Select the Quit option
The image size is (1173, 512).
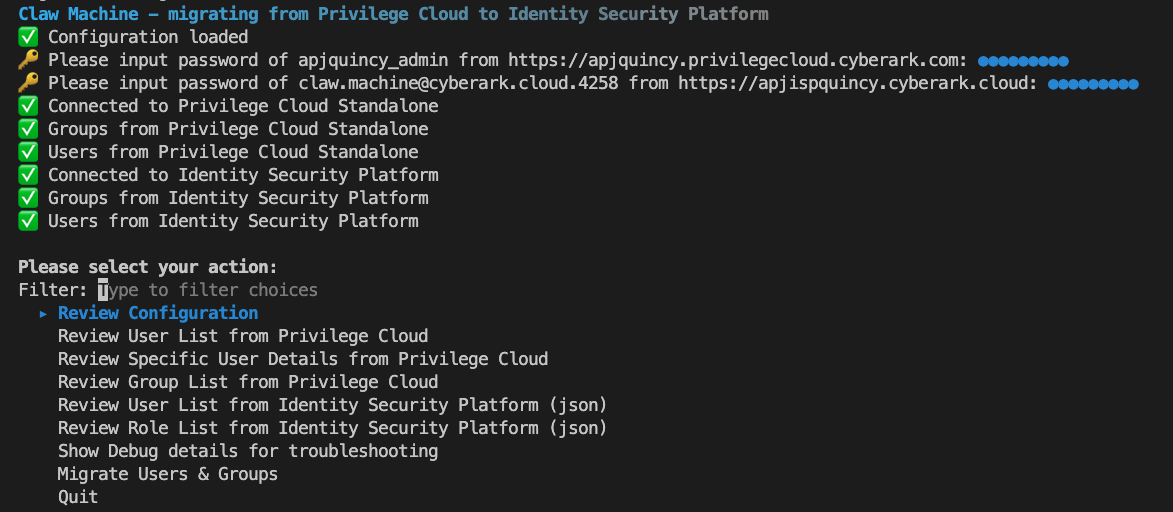78,498
